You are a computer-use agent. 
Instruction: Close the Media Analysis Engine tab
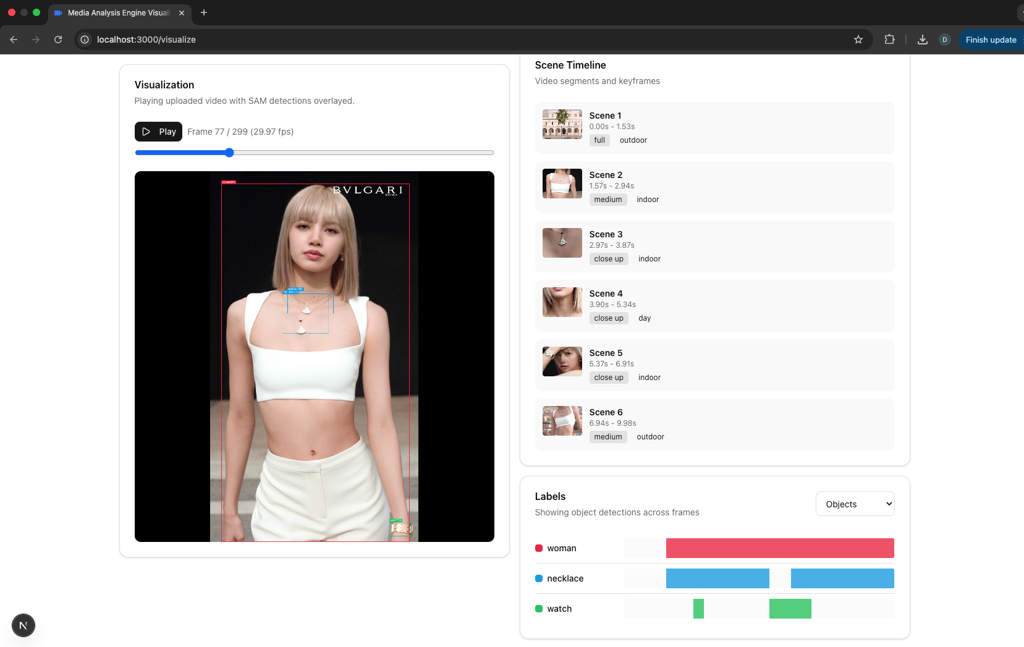pos(181,13)
